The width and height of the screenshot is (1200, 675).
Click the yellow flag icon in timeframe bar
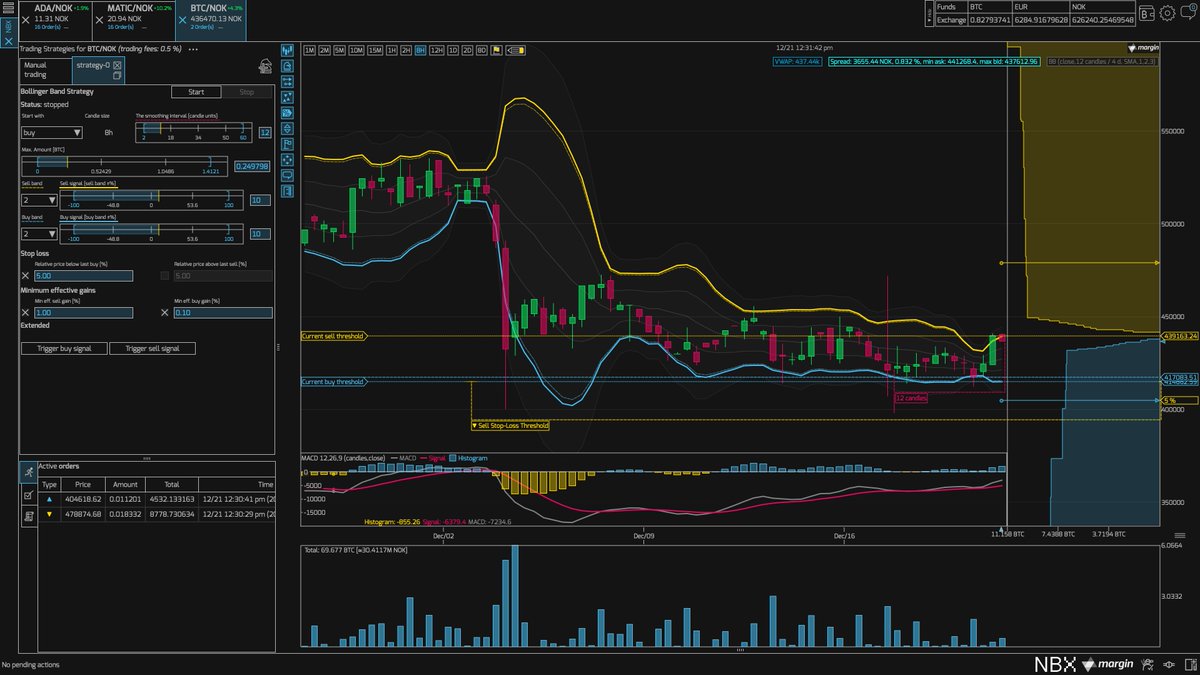tap(495, 49)
